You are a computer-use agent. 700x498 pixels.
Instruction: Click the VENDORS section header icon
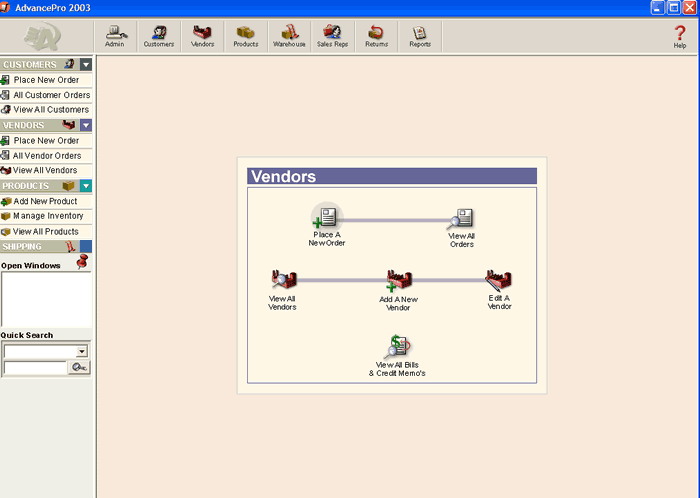69,124
